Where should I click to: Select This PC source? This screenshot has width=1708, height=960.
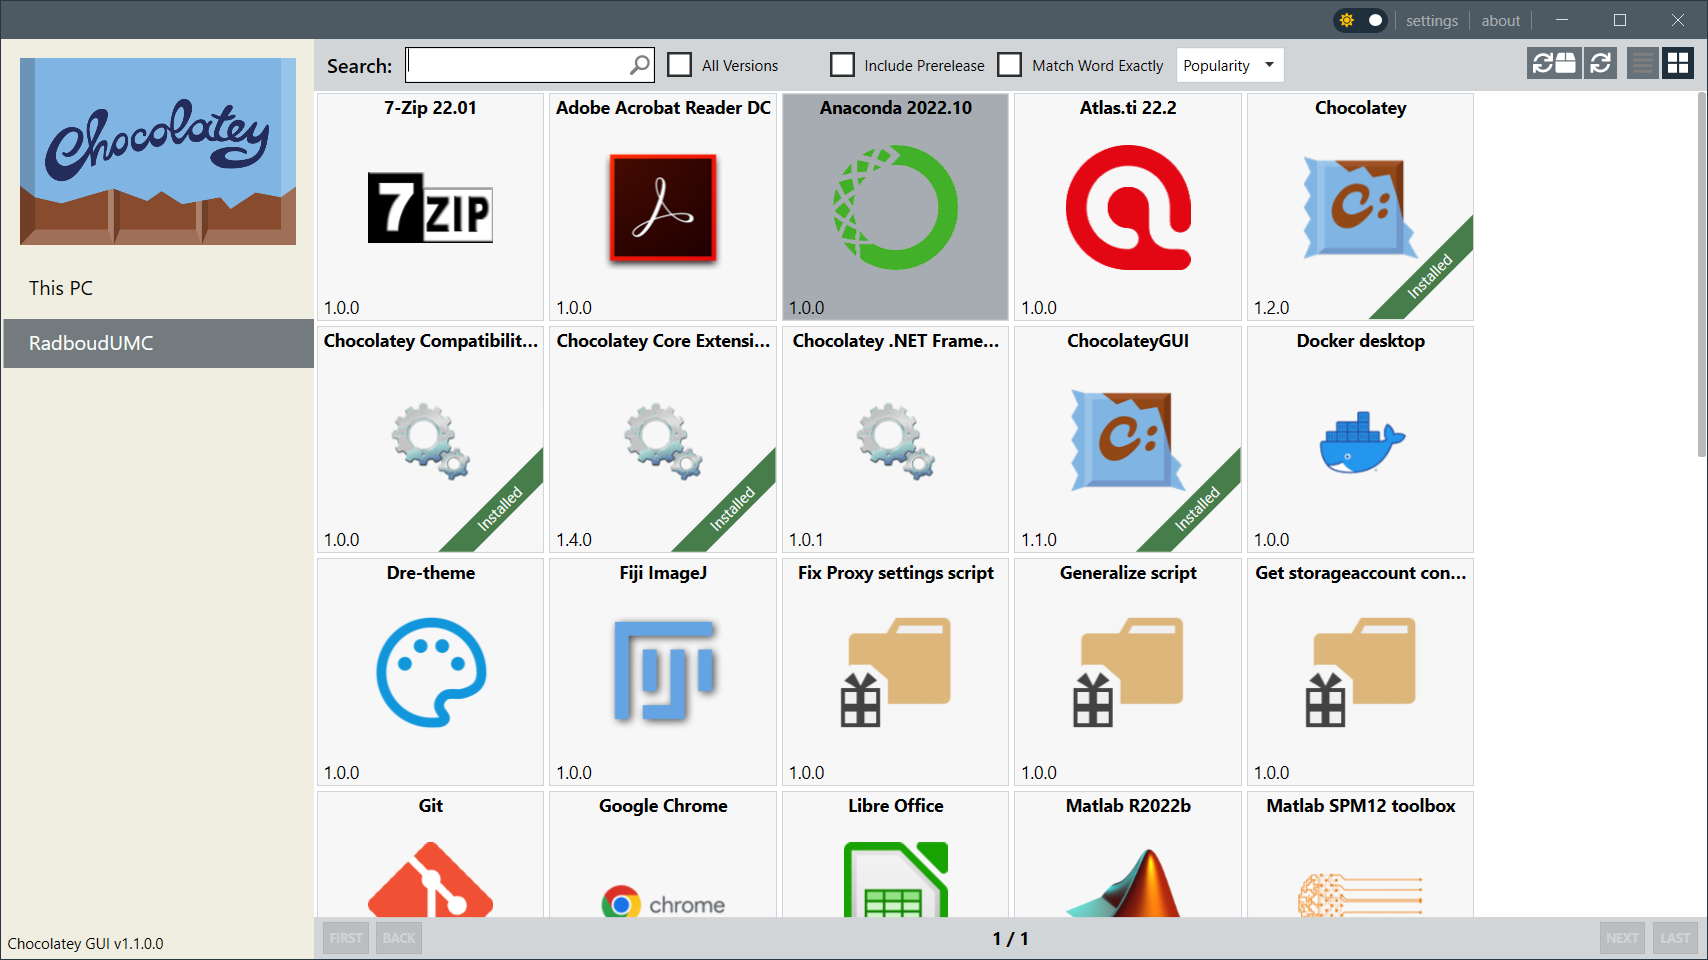[x=158, y=288]
